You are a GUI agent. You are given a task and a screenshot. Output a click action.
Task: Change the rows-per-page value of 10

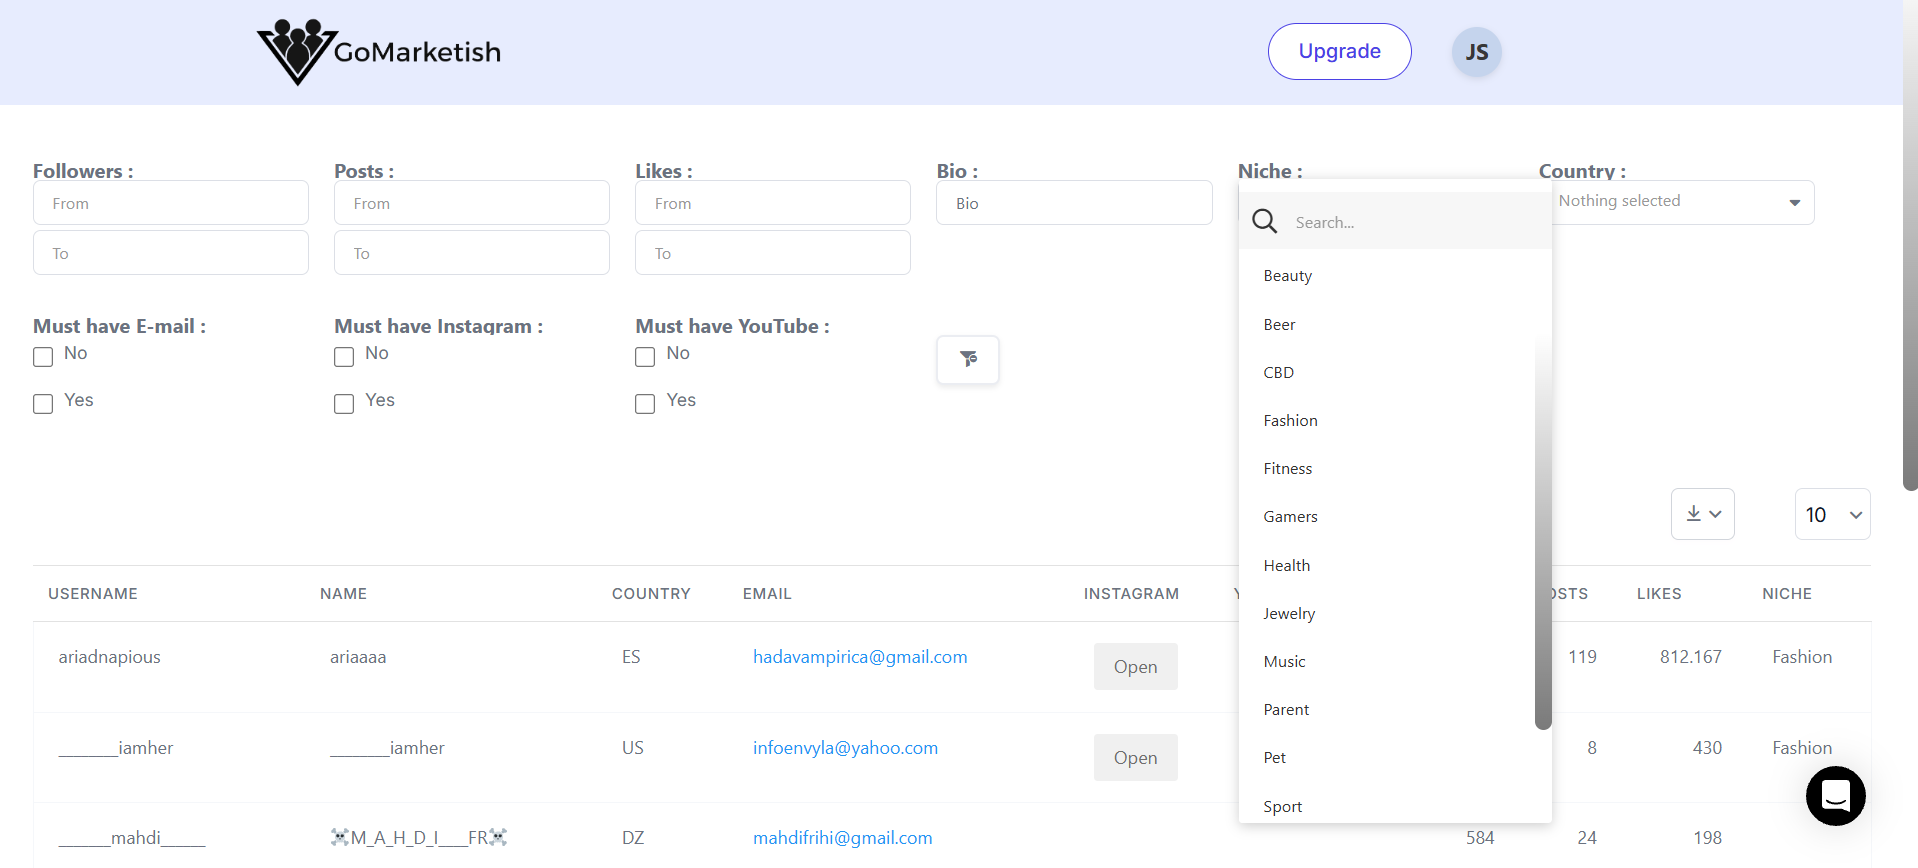click(1833, 514)
